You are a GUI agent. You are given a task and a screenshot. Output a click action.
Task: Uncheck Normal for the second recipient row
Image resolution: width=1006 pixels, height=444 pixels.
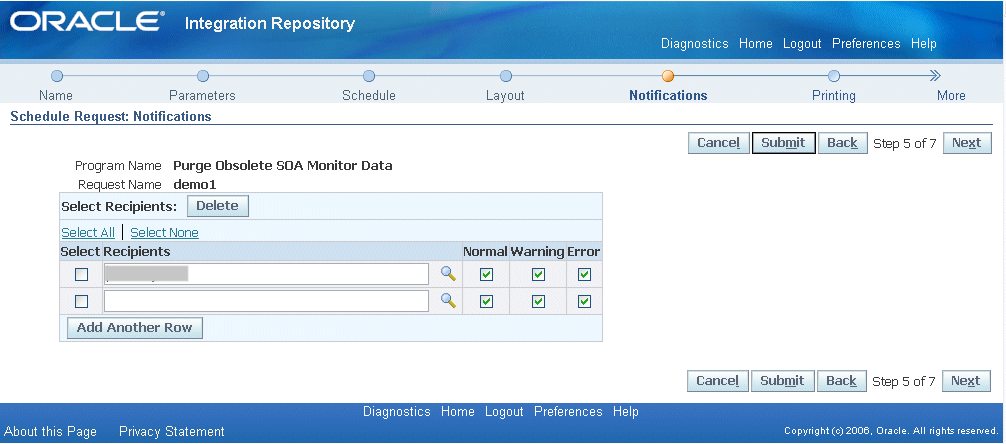(486, 301)
